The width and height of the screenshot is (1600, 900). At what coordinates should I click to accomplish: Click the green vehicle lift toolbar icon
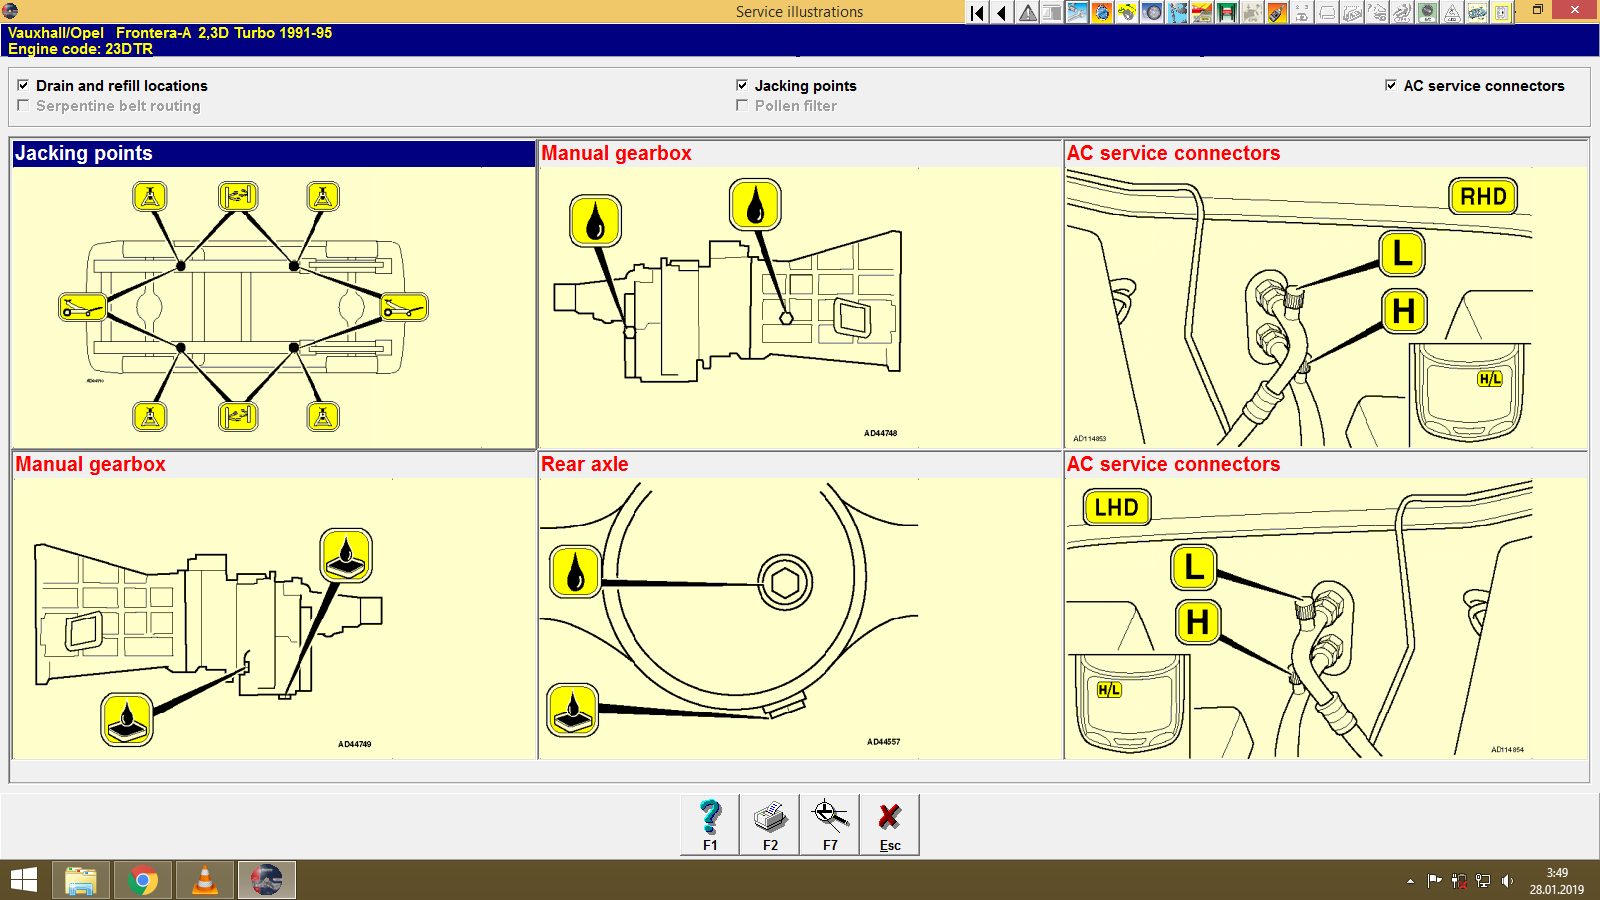click(x=1225, y=12)
